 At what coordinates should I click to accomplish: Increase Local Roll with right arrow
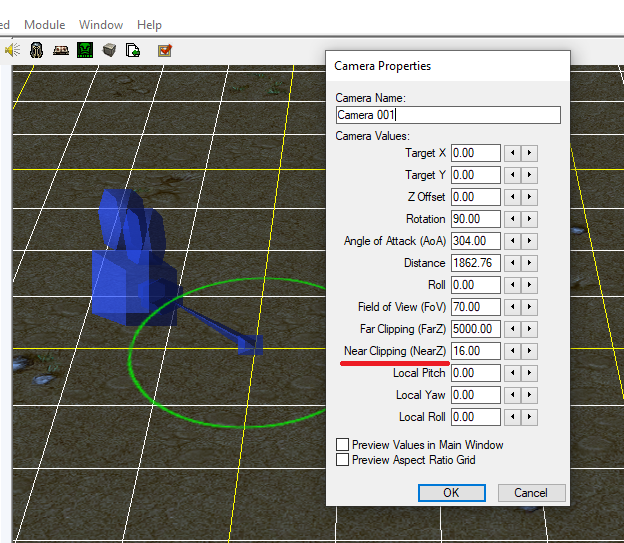[529, 417]
